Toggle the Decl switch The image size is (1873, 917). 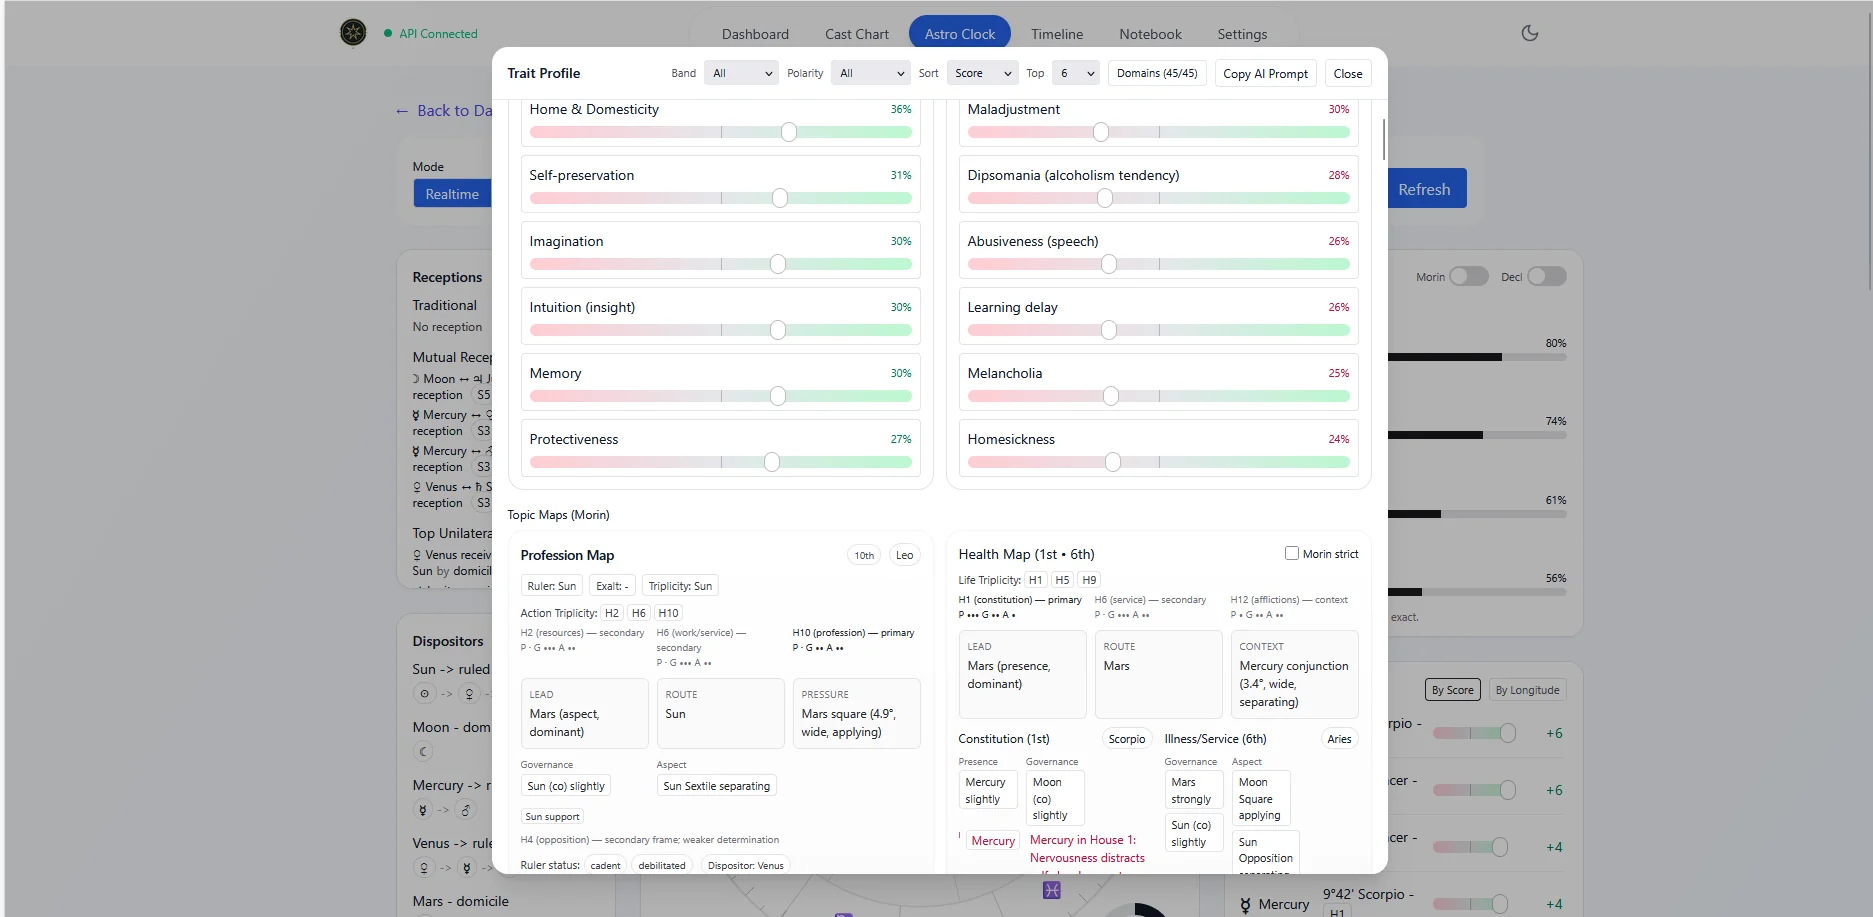pyautogui.click(x=1546, y=276)
